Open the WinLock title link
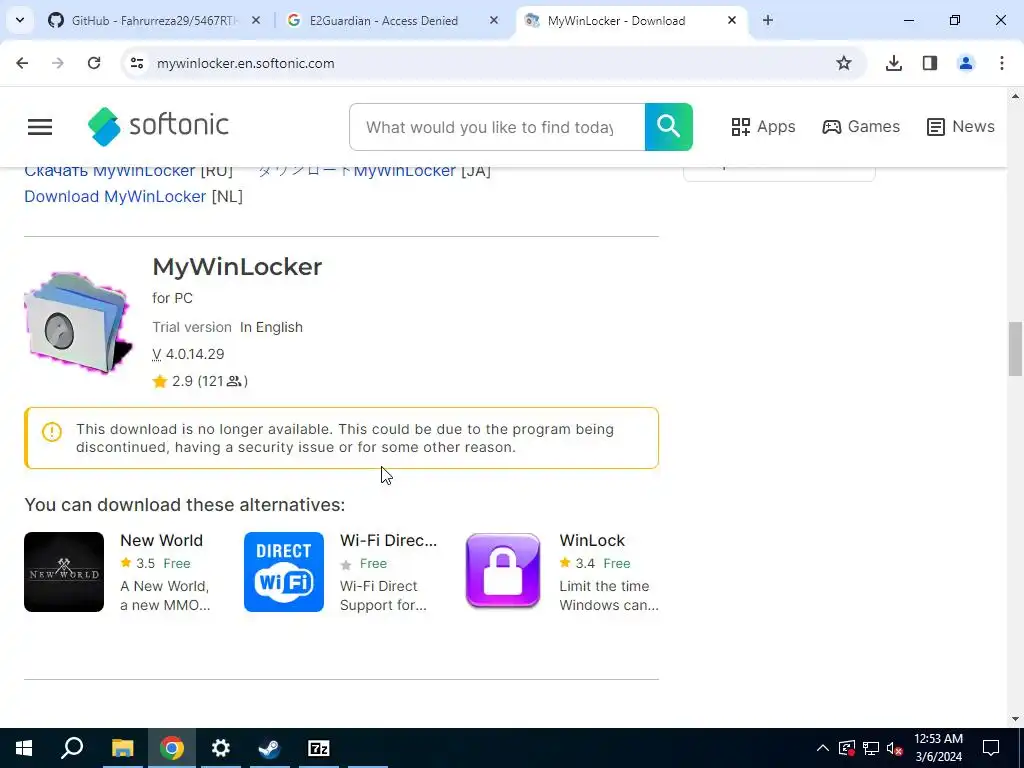This screenshot has width=1024, height=768. pyautogui.click(x=592, y=541)
